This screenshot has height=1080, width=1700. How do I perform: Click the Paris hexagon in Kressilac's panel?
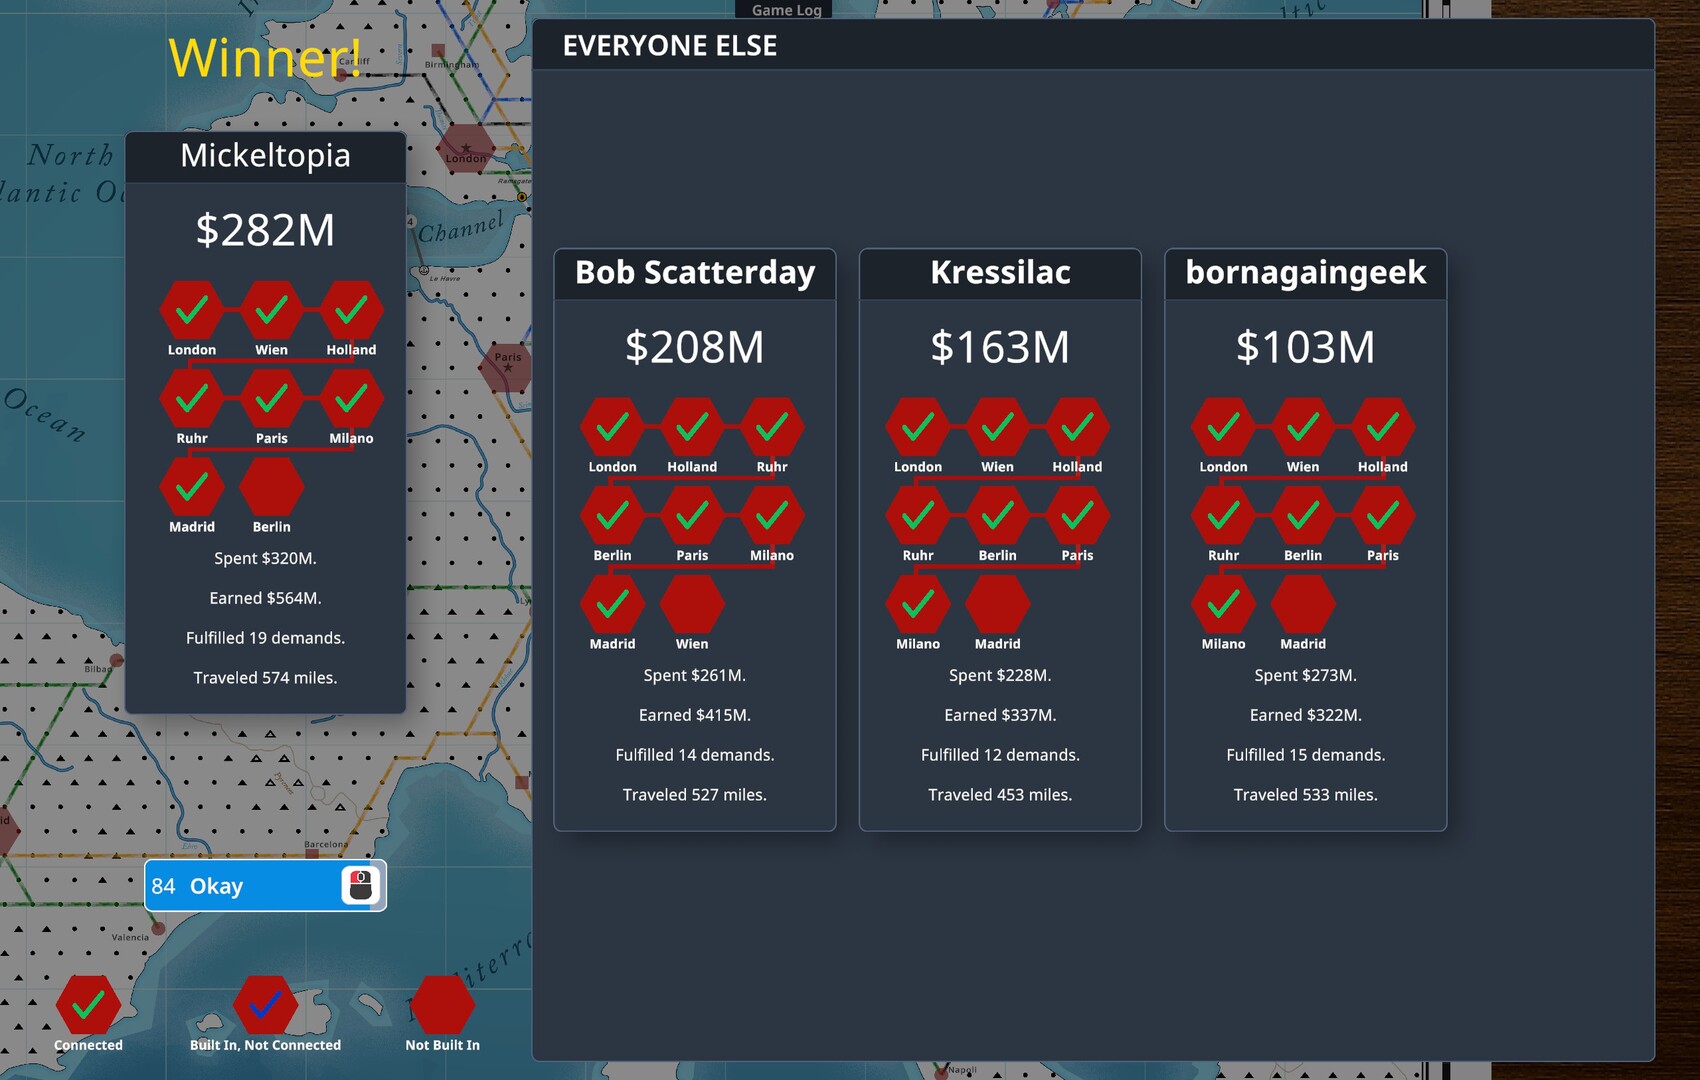point(1078,517)
